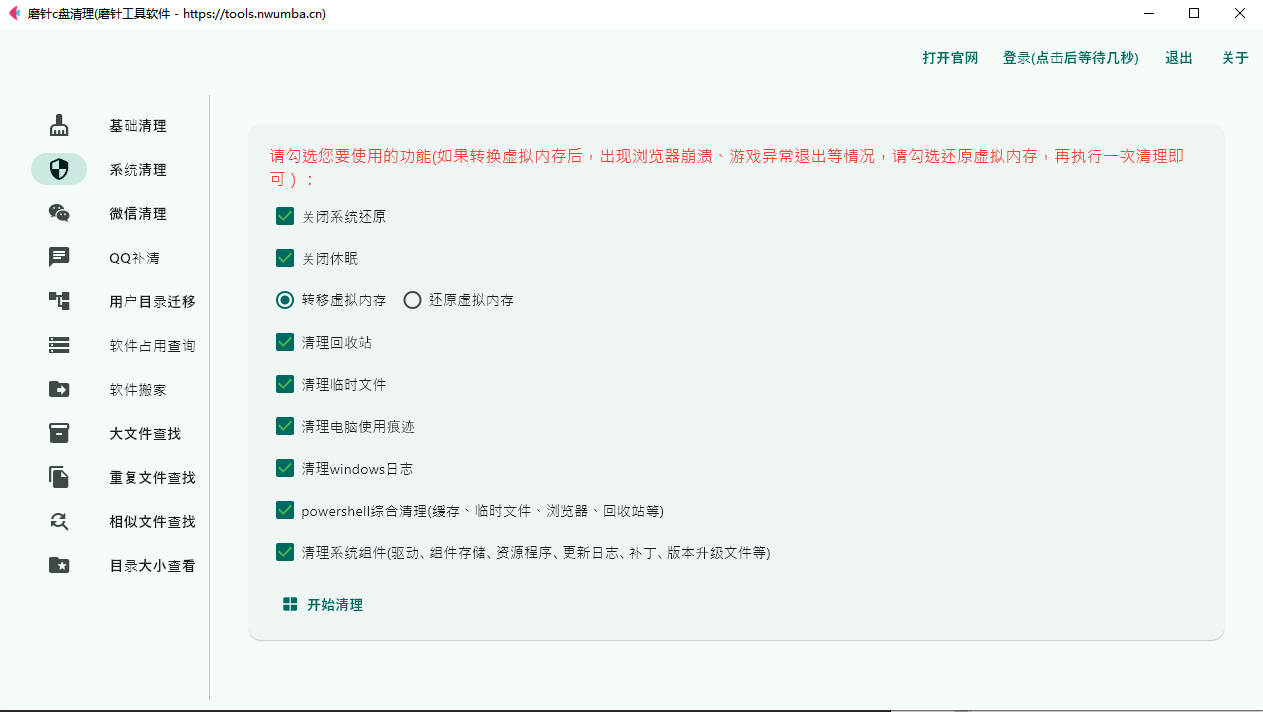Screen dimensions: 1263x712
Task: Disable the 清理回收站 option
Action: 284,342
